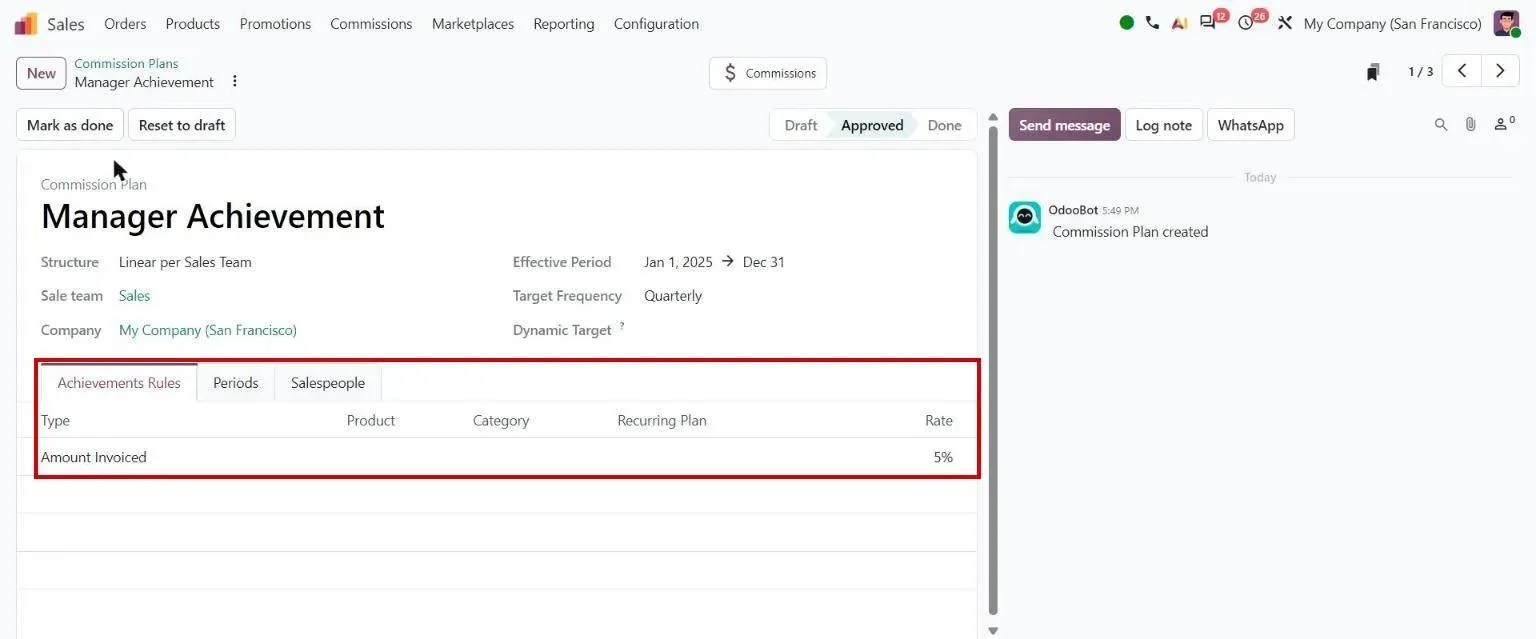Open conversations icon with 12 badge
This screenshot has height=639, width=1536.
(1209, 23)
